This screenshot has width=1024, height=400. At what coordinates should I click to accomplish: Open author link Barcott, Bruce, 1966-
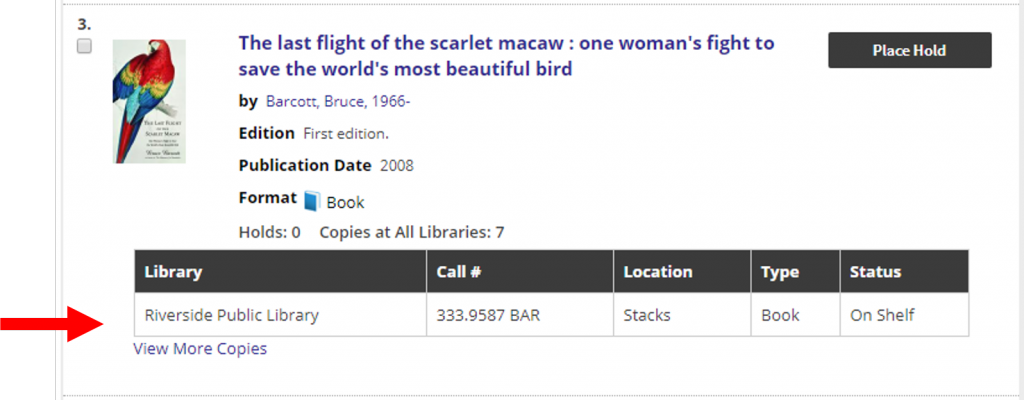pos(338,102)
